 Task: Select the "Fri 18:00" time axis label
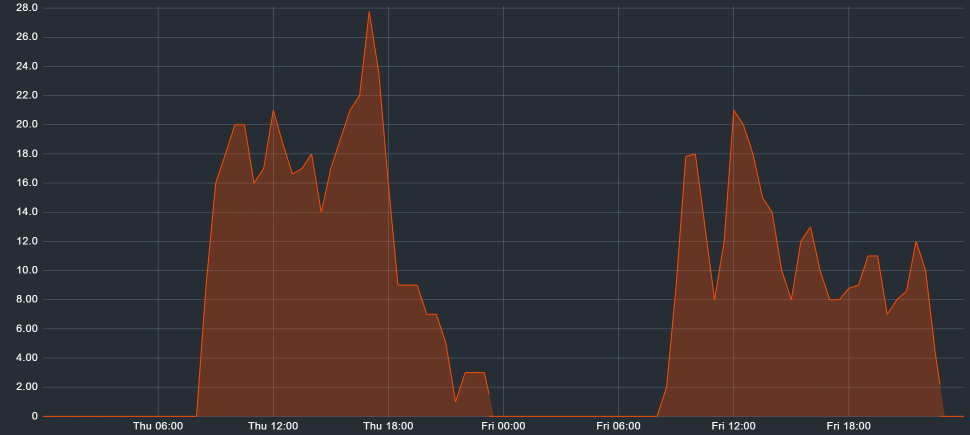[848, 426]
